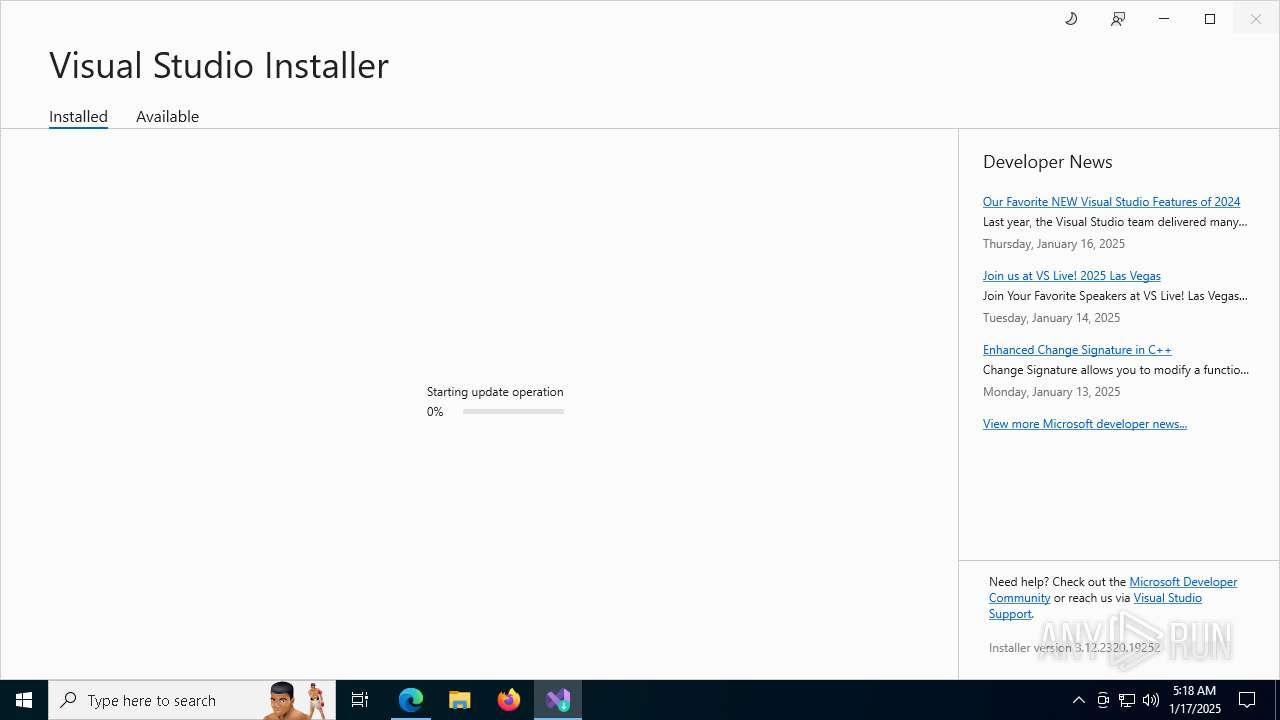Click the 0% progress value
1280x720 pixels.
tap(435, 412)
